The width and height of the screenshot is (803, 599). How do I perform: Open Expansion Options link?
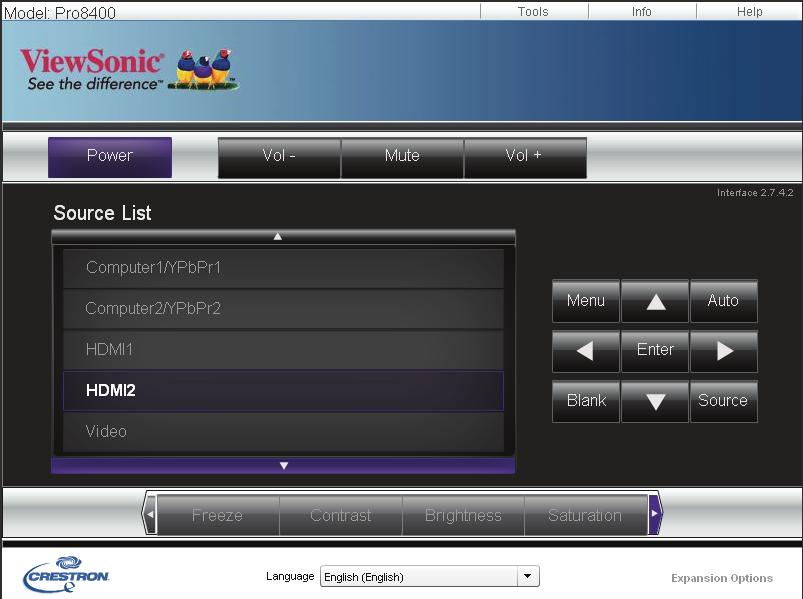coord(722,578)
